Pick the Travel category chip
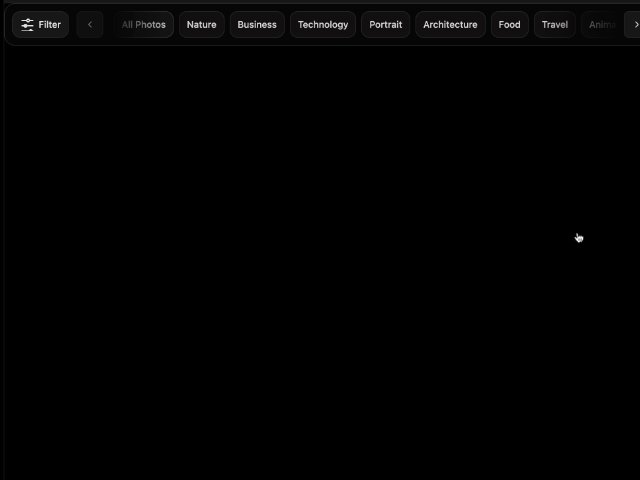The image size is (640, 480). point(554,25)
